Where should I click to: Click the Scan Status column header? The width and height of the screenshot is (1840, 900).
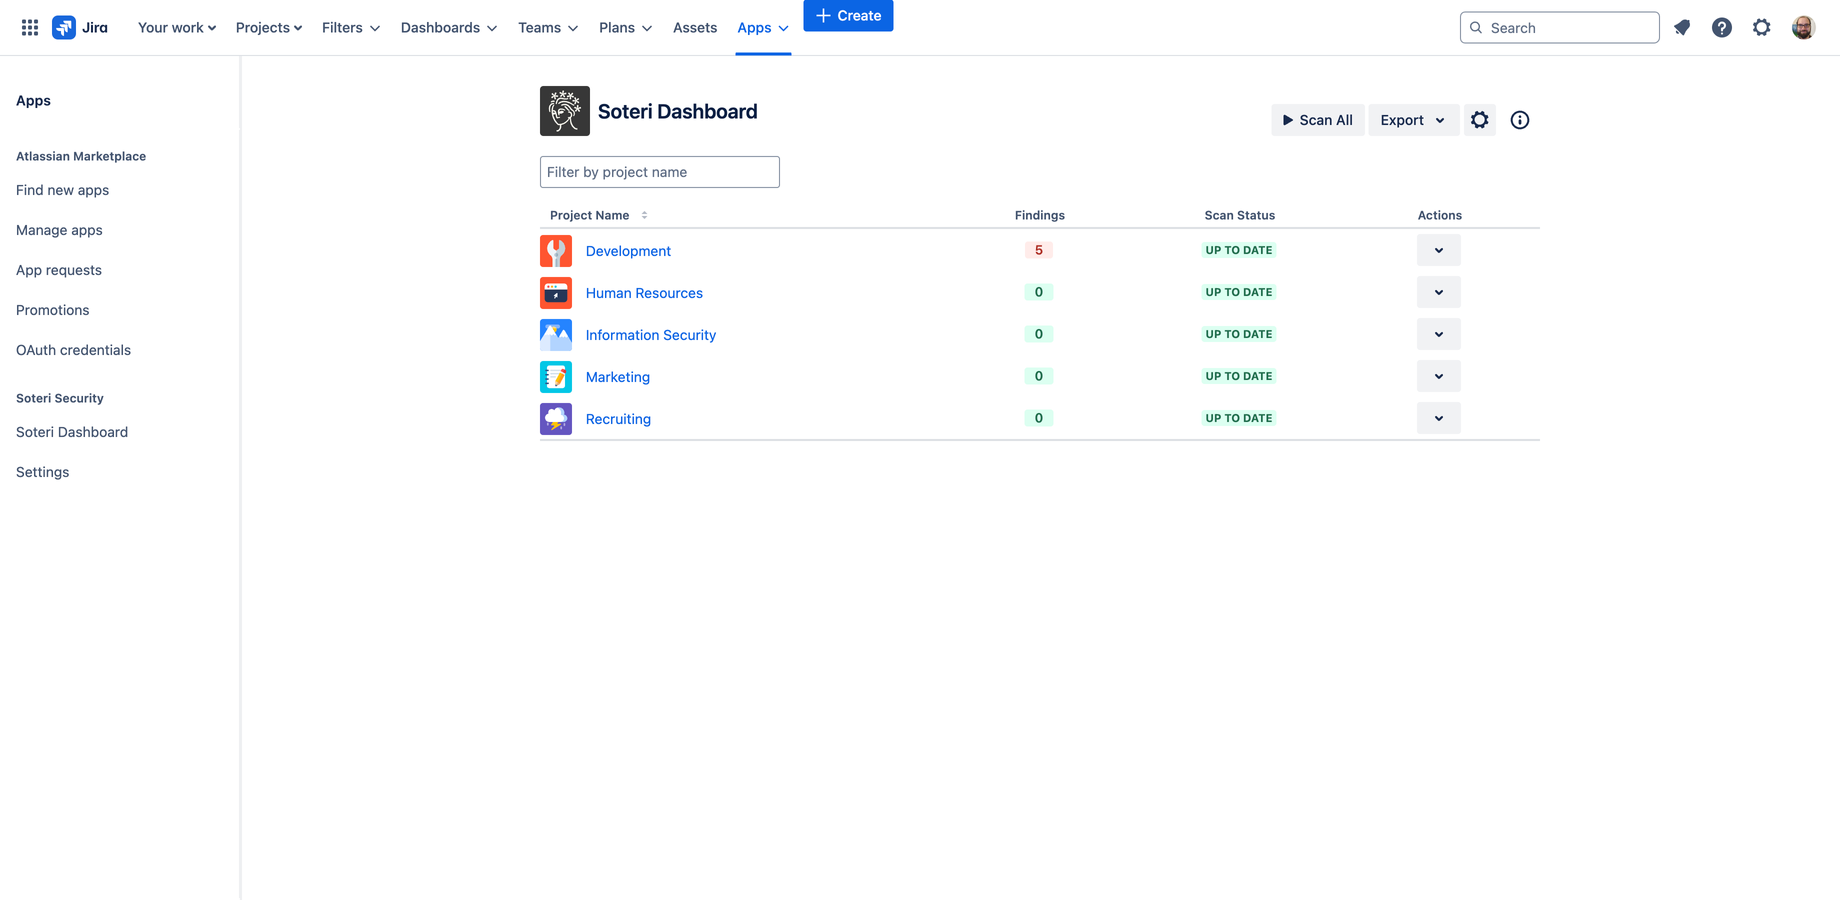tap(1240, 215)
